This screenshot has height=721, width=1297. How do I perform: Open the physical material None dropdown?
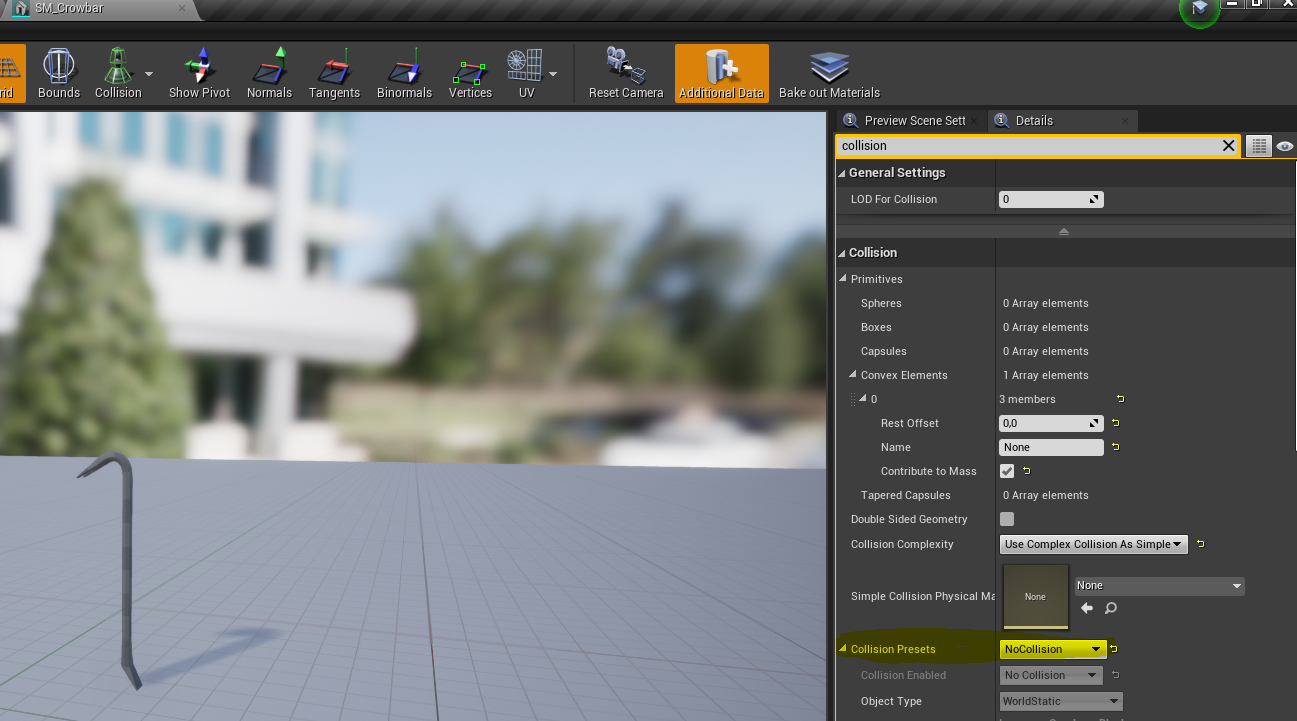point(1159,586)
